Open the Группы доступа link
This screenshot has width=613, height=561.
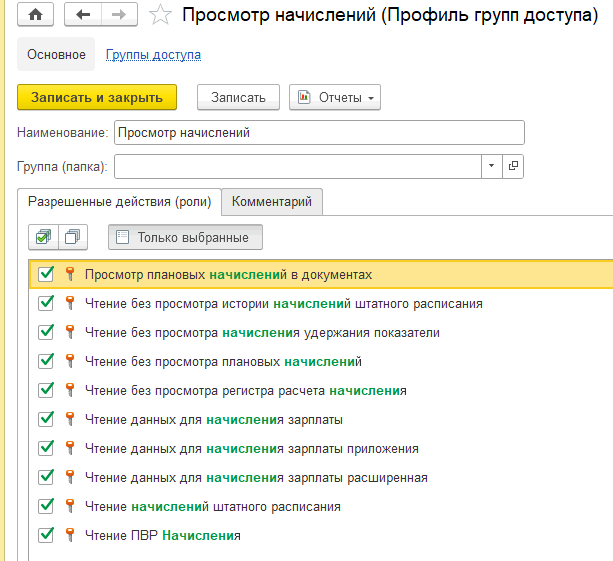click(x=153, y=55)
